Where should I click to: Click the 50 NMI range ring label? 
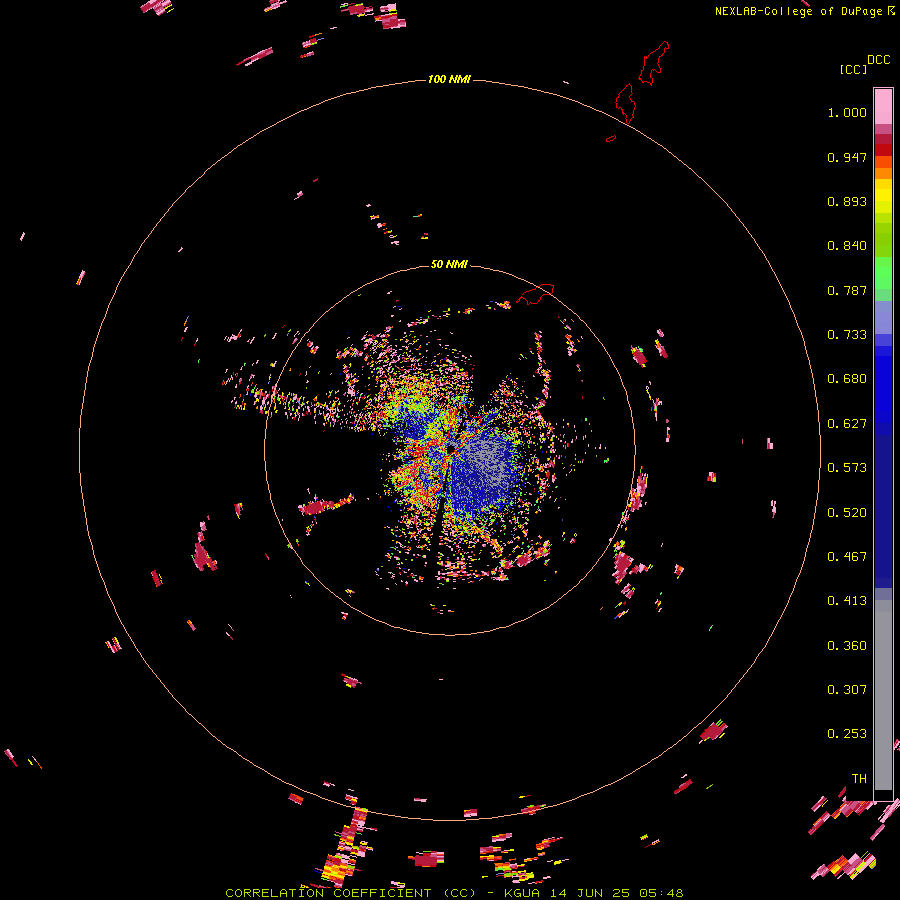tap(449, 264)
